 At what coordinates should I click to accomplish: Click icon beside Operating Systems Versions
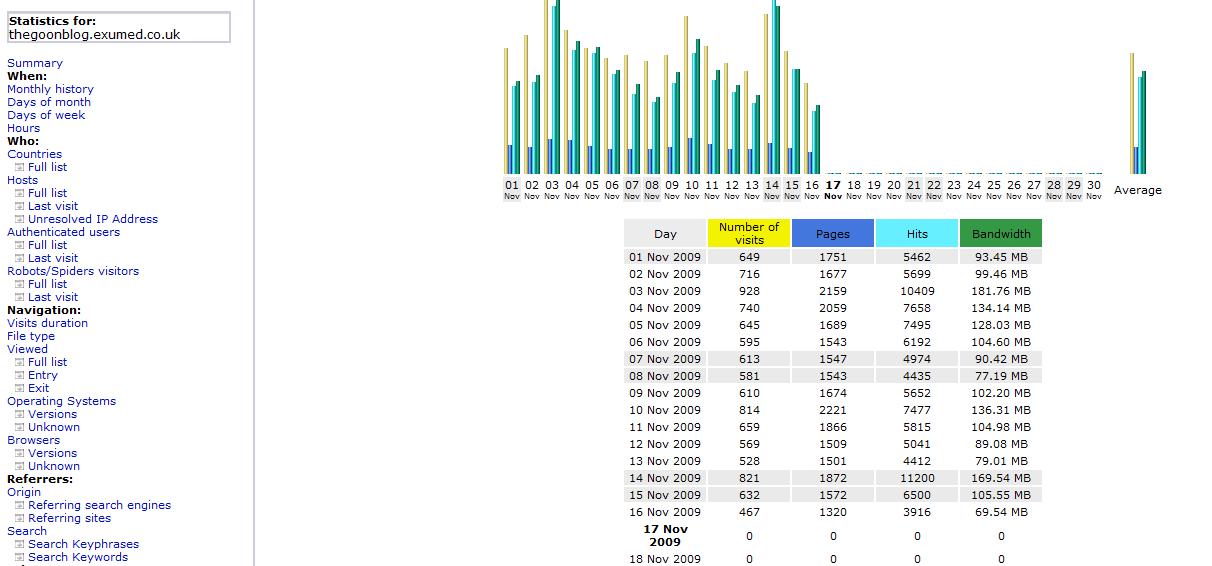tap(19, 414)
